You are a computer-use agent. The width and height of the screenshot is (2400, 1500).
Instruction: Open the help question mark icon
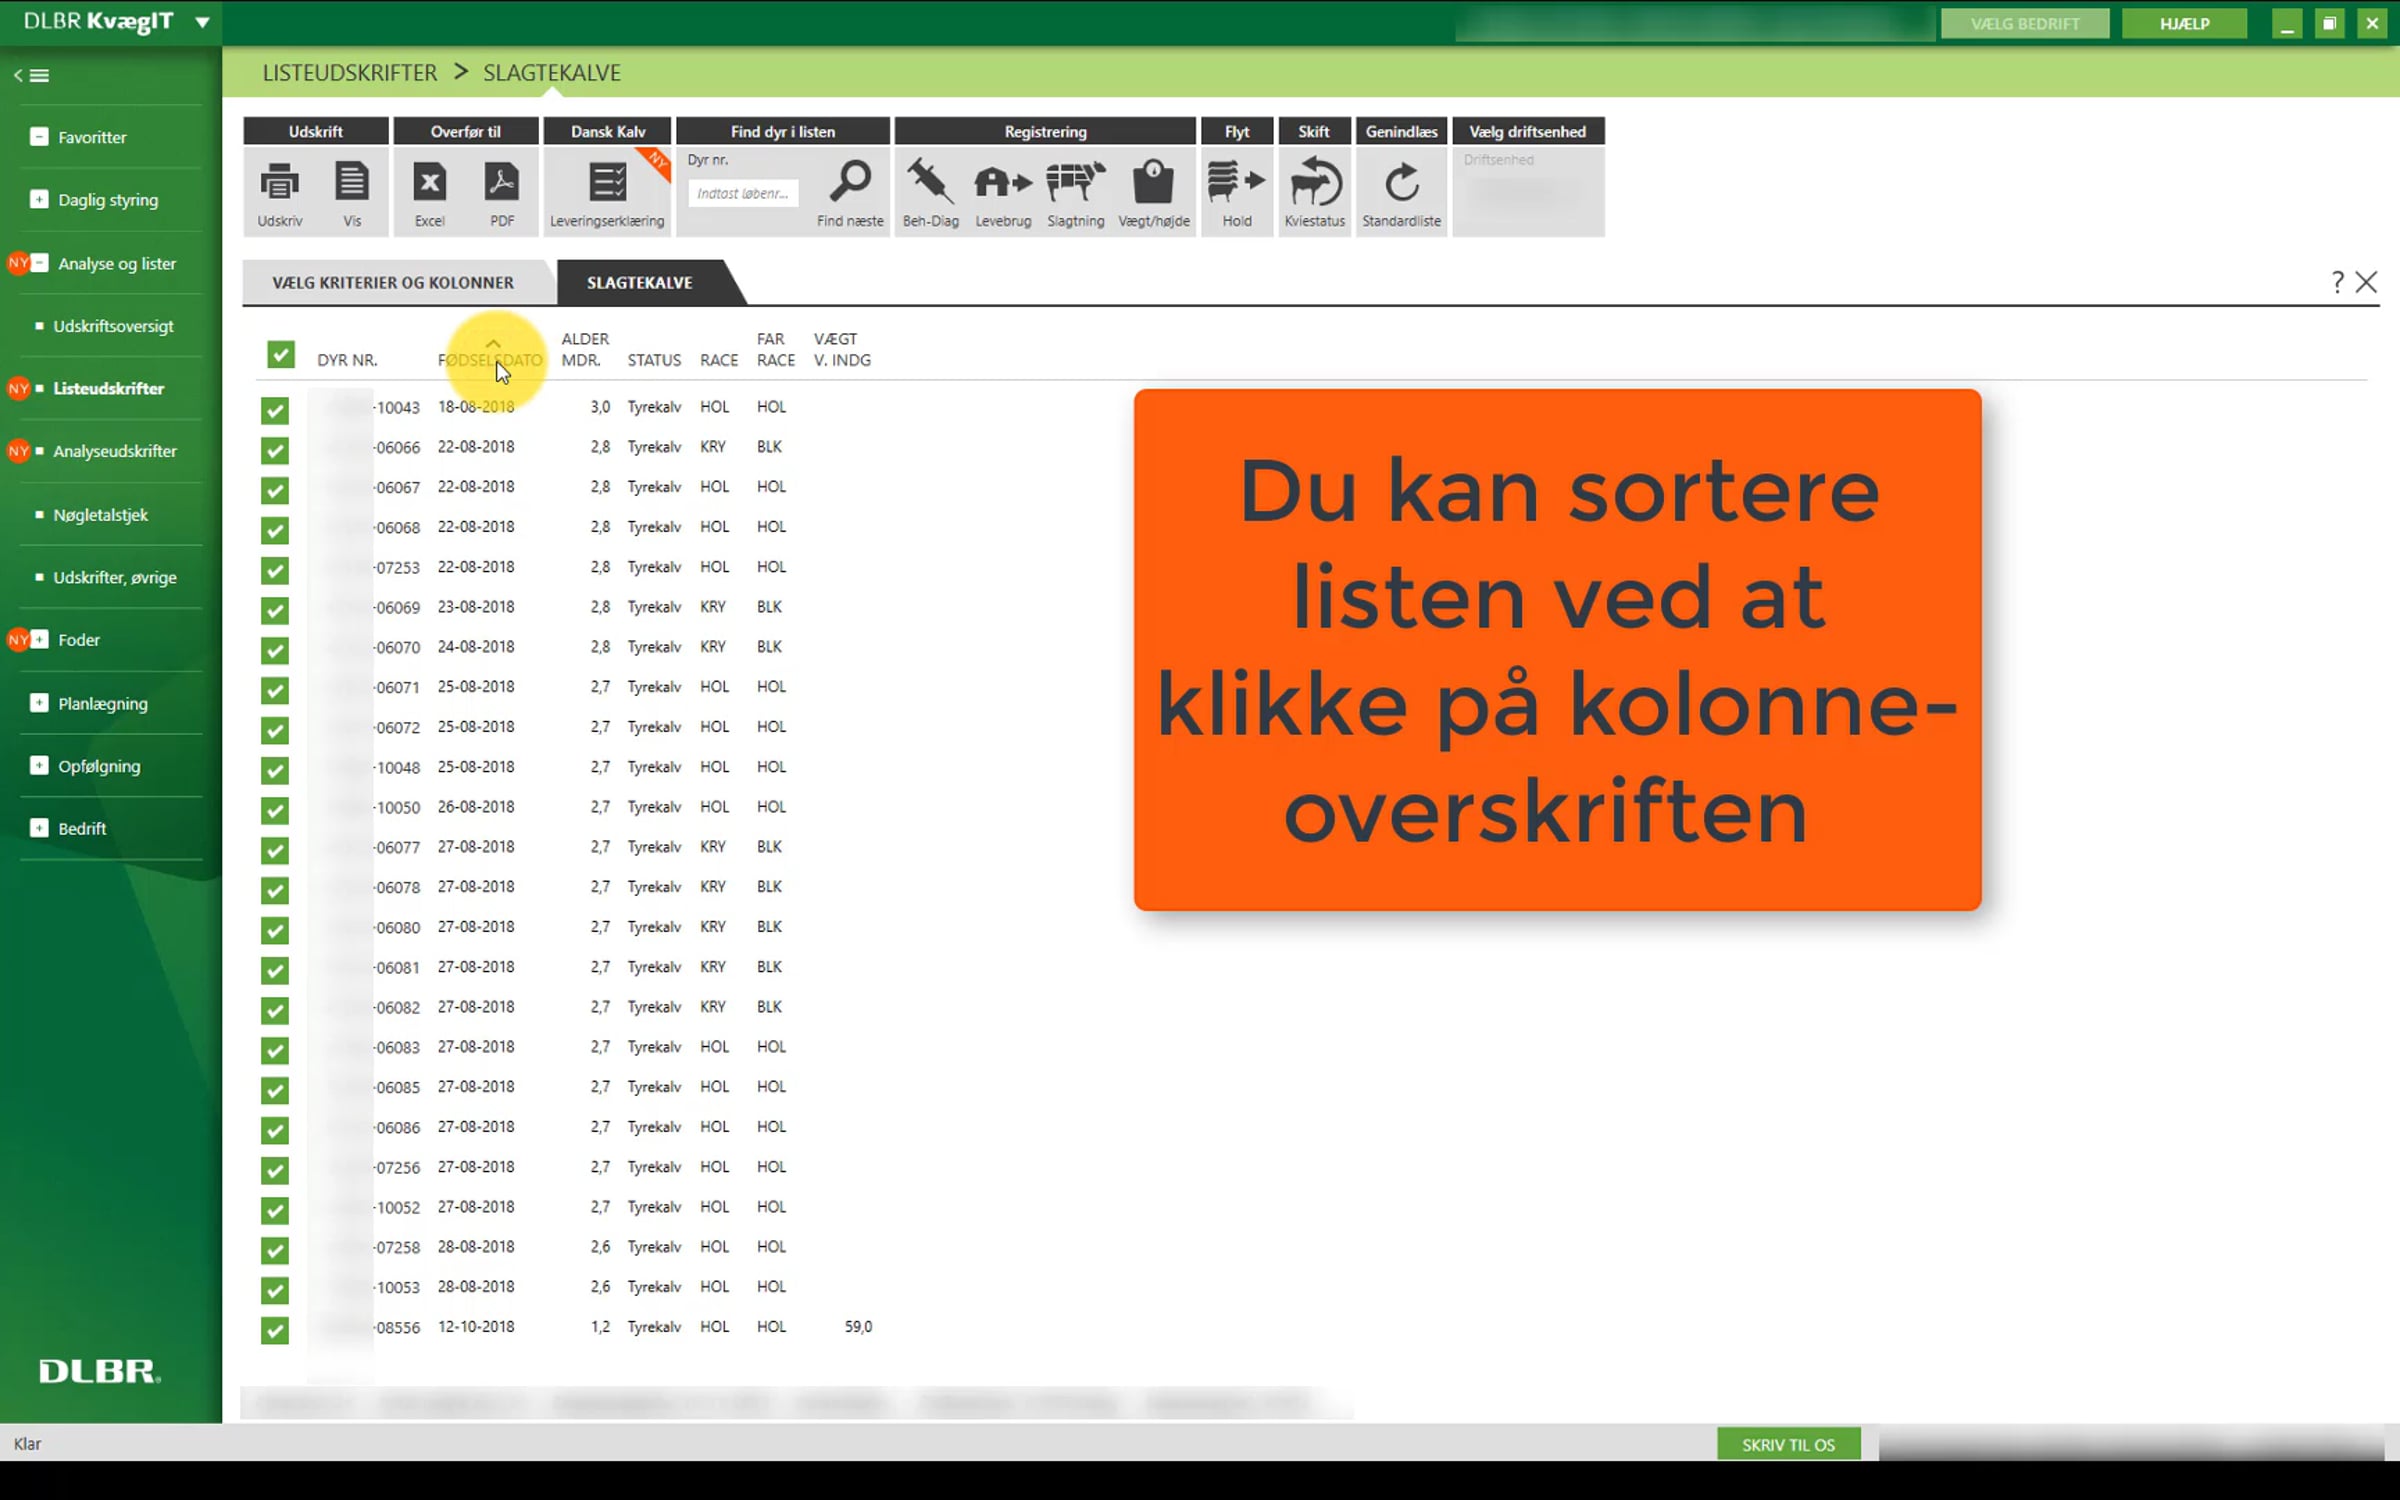(2337, 282)
